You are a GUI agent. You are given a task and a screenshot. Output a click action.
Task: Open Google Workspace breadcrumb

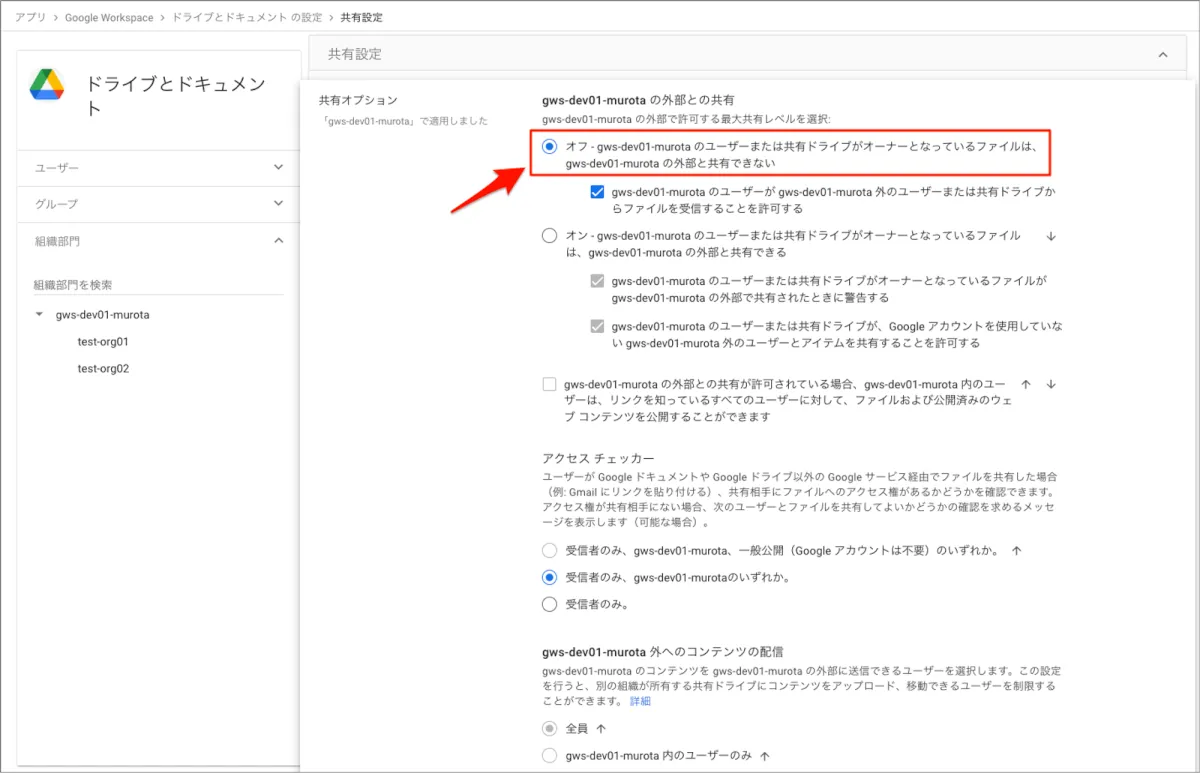pos(109,18)
